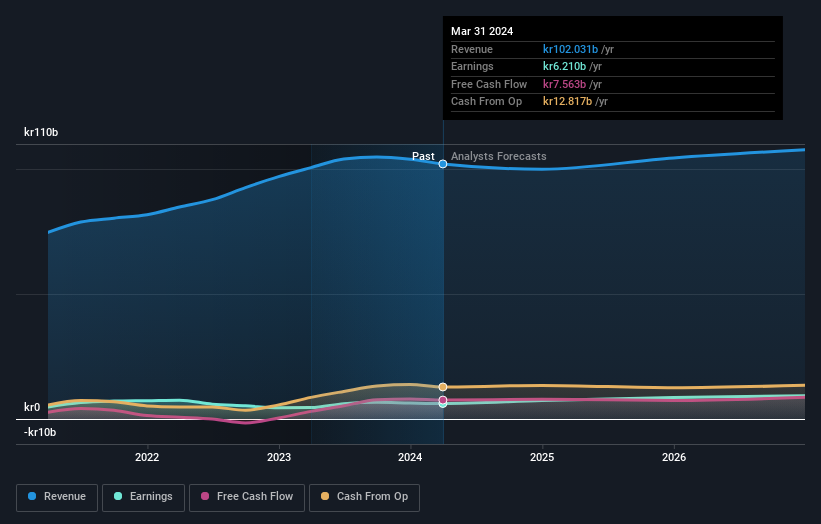Click the Revenue row label in tooltip
Image resolution: width=821 pixels, height=524 pixels.
(x=472, y=49)
